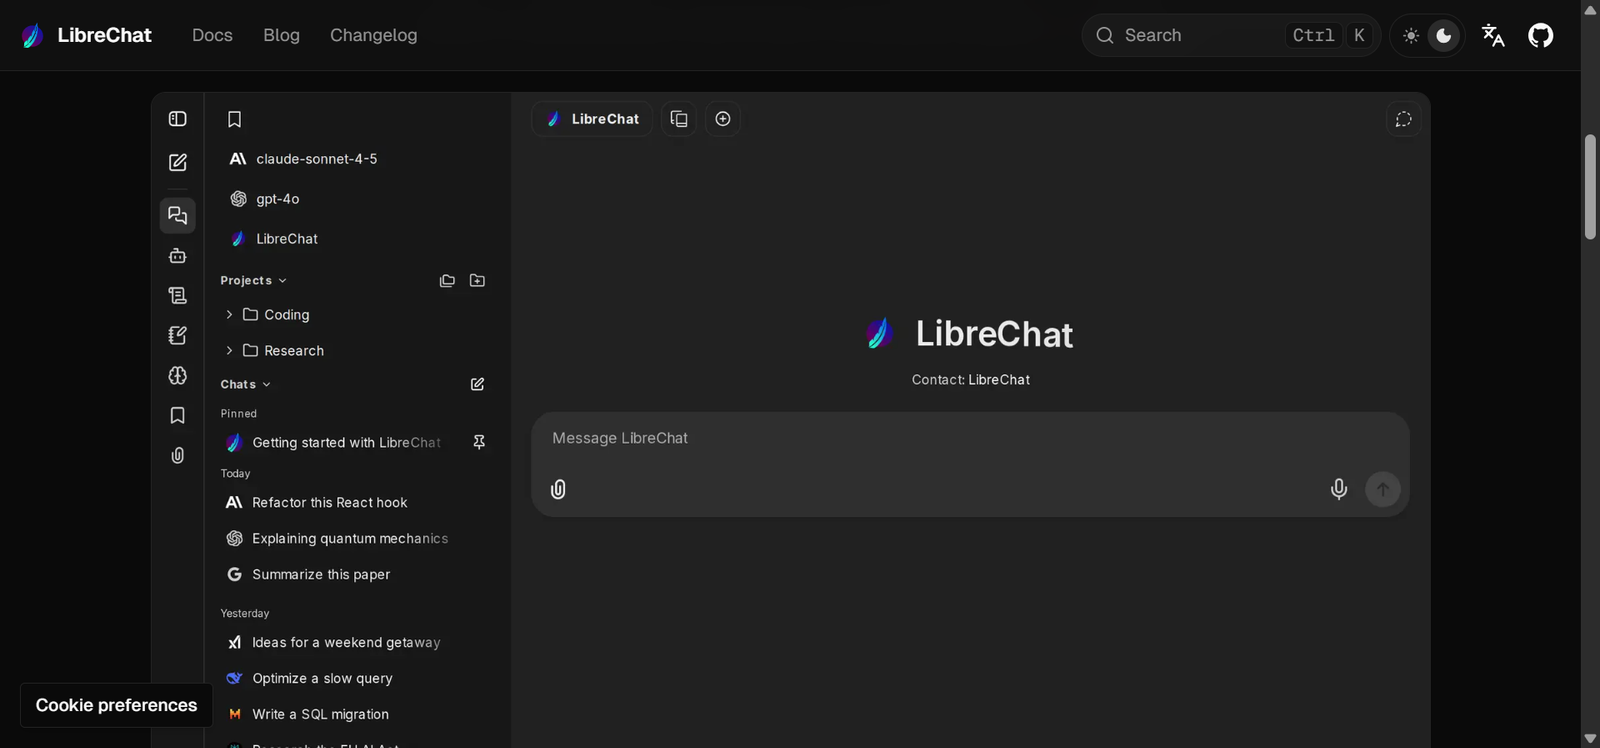Click the dashed chat bubble icon

[1404, 119]
